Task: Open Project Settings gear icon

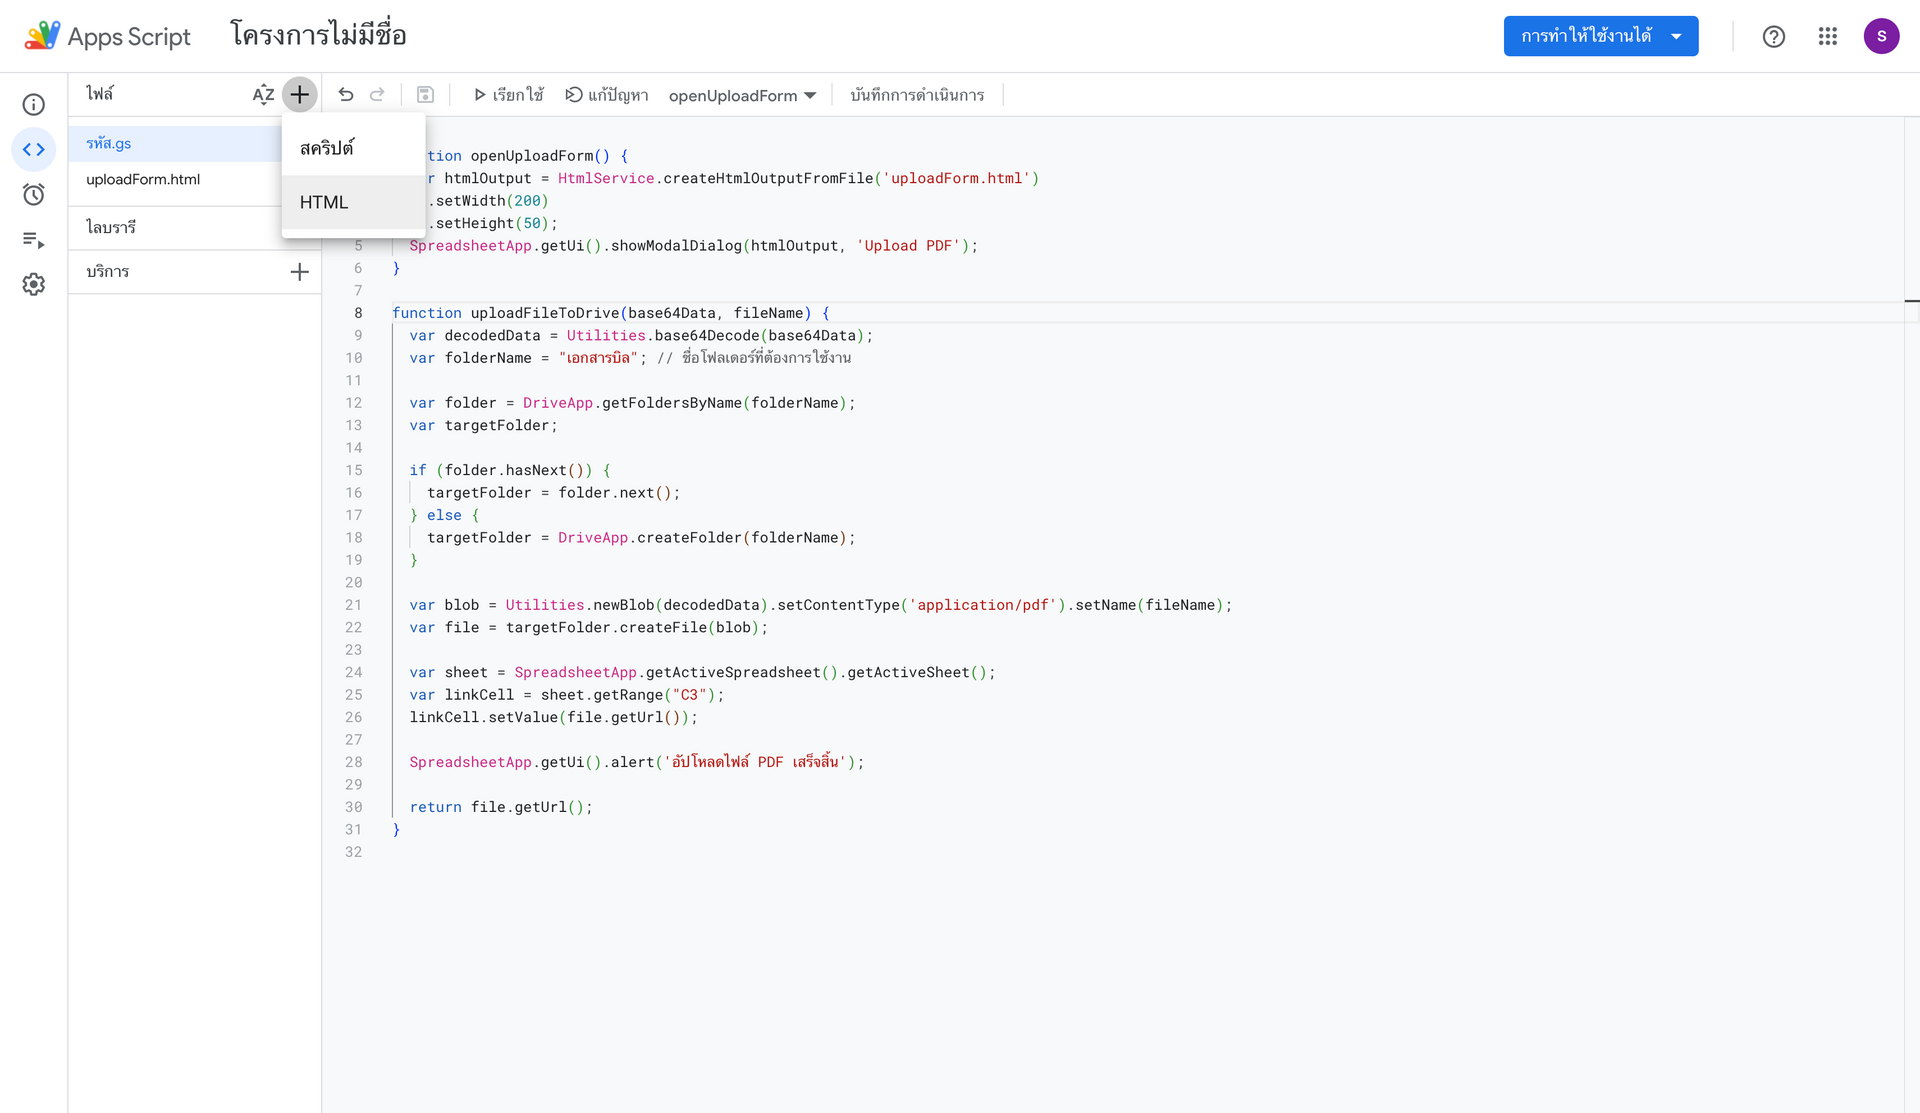Action: tap(34, 285)
